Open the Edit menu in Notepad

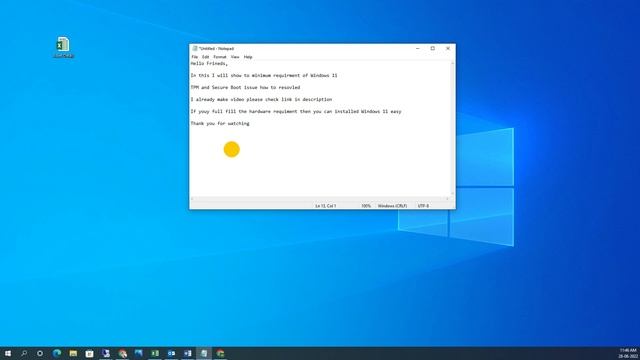coord(206,57)
